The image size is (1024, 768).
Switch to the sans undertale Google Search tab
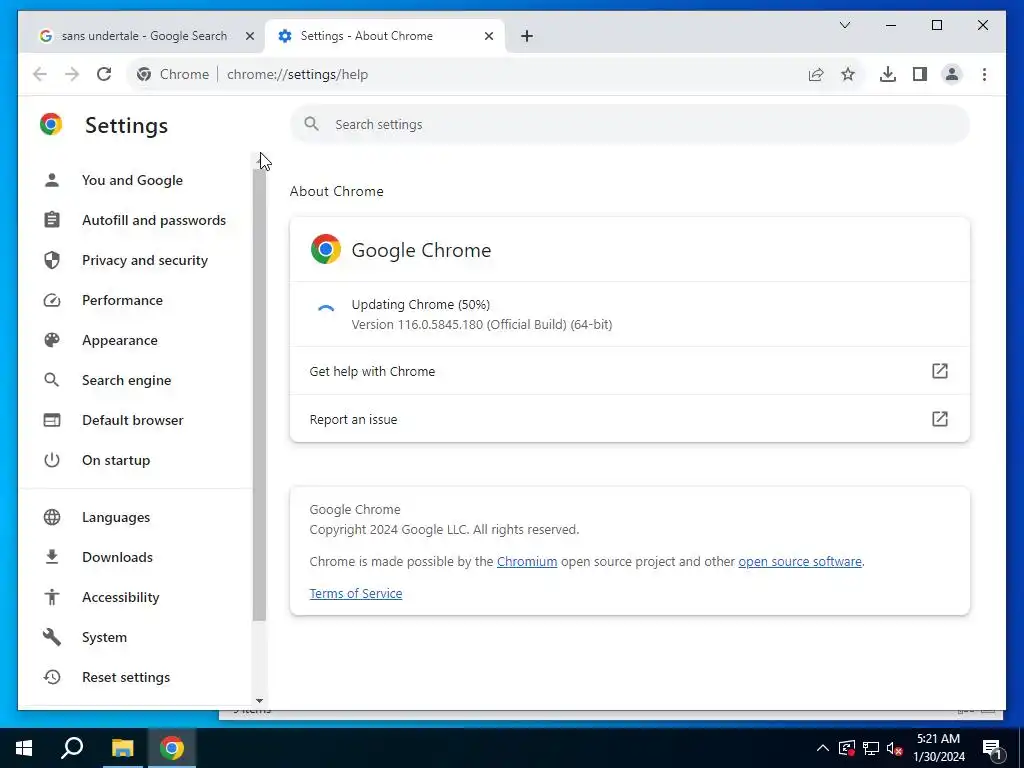click(142, 36)
